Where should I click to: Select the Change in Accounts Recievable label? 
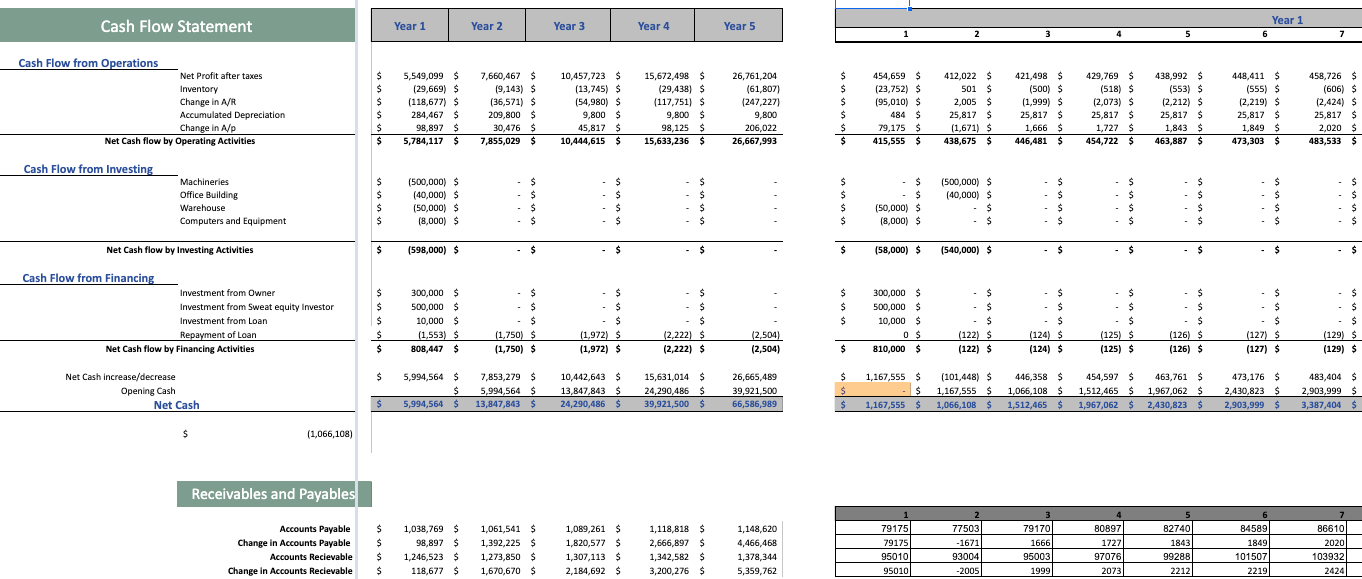pyautogui.click(x=290, y=571)
